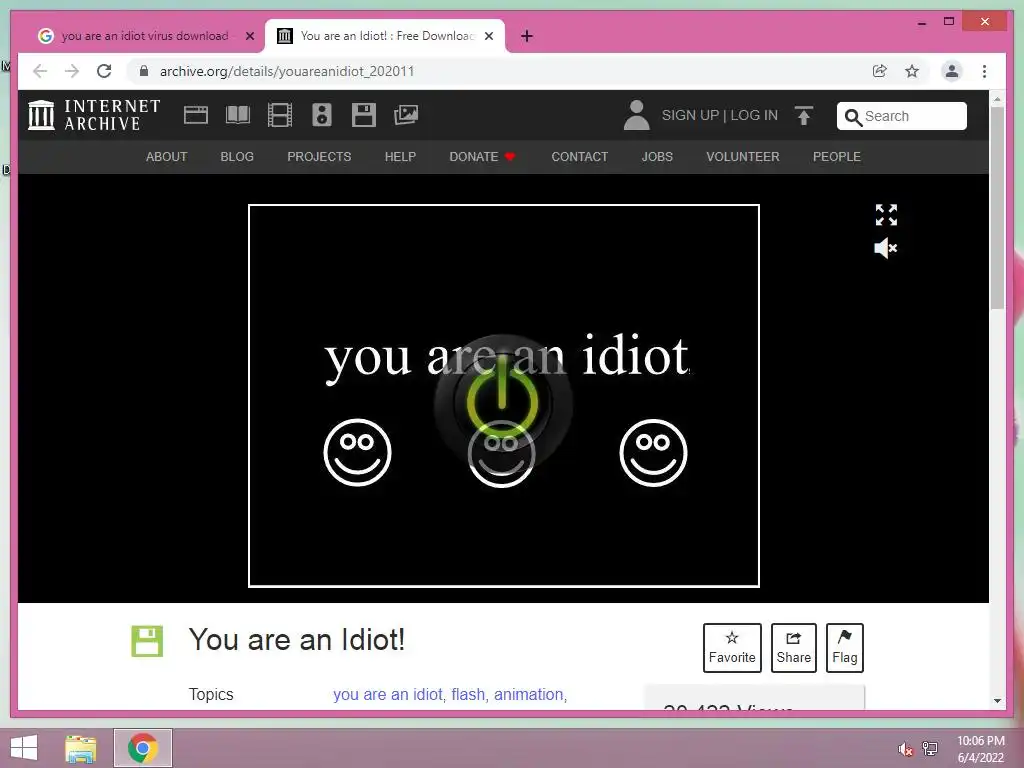Close the Internet Archive tab
The width and height of the screenshot is (1024, 768).
pos(488,36)
